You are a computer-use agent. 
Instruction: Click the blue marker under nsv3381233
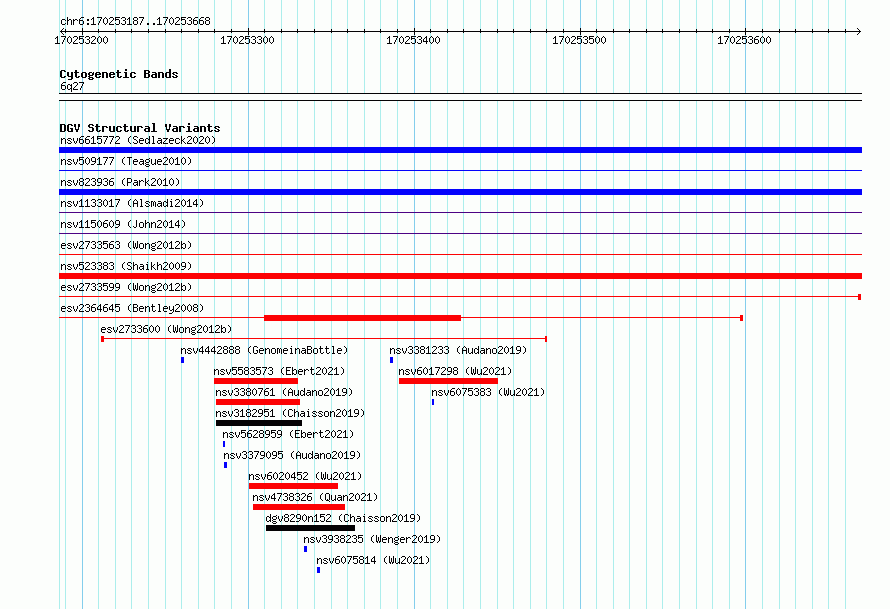391,360
